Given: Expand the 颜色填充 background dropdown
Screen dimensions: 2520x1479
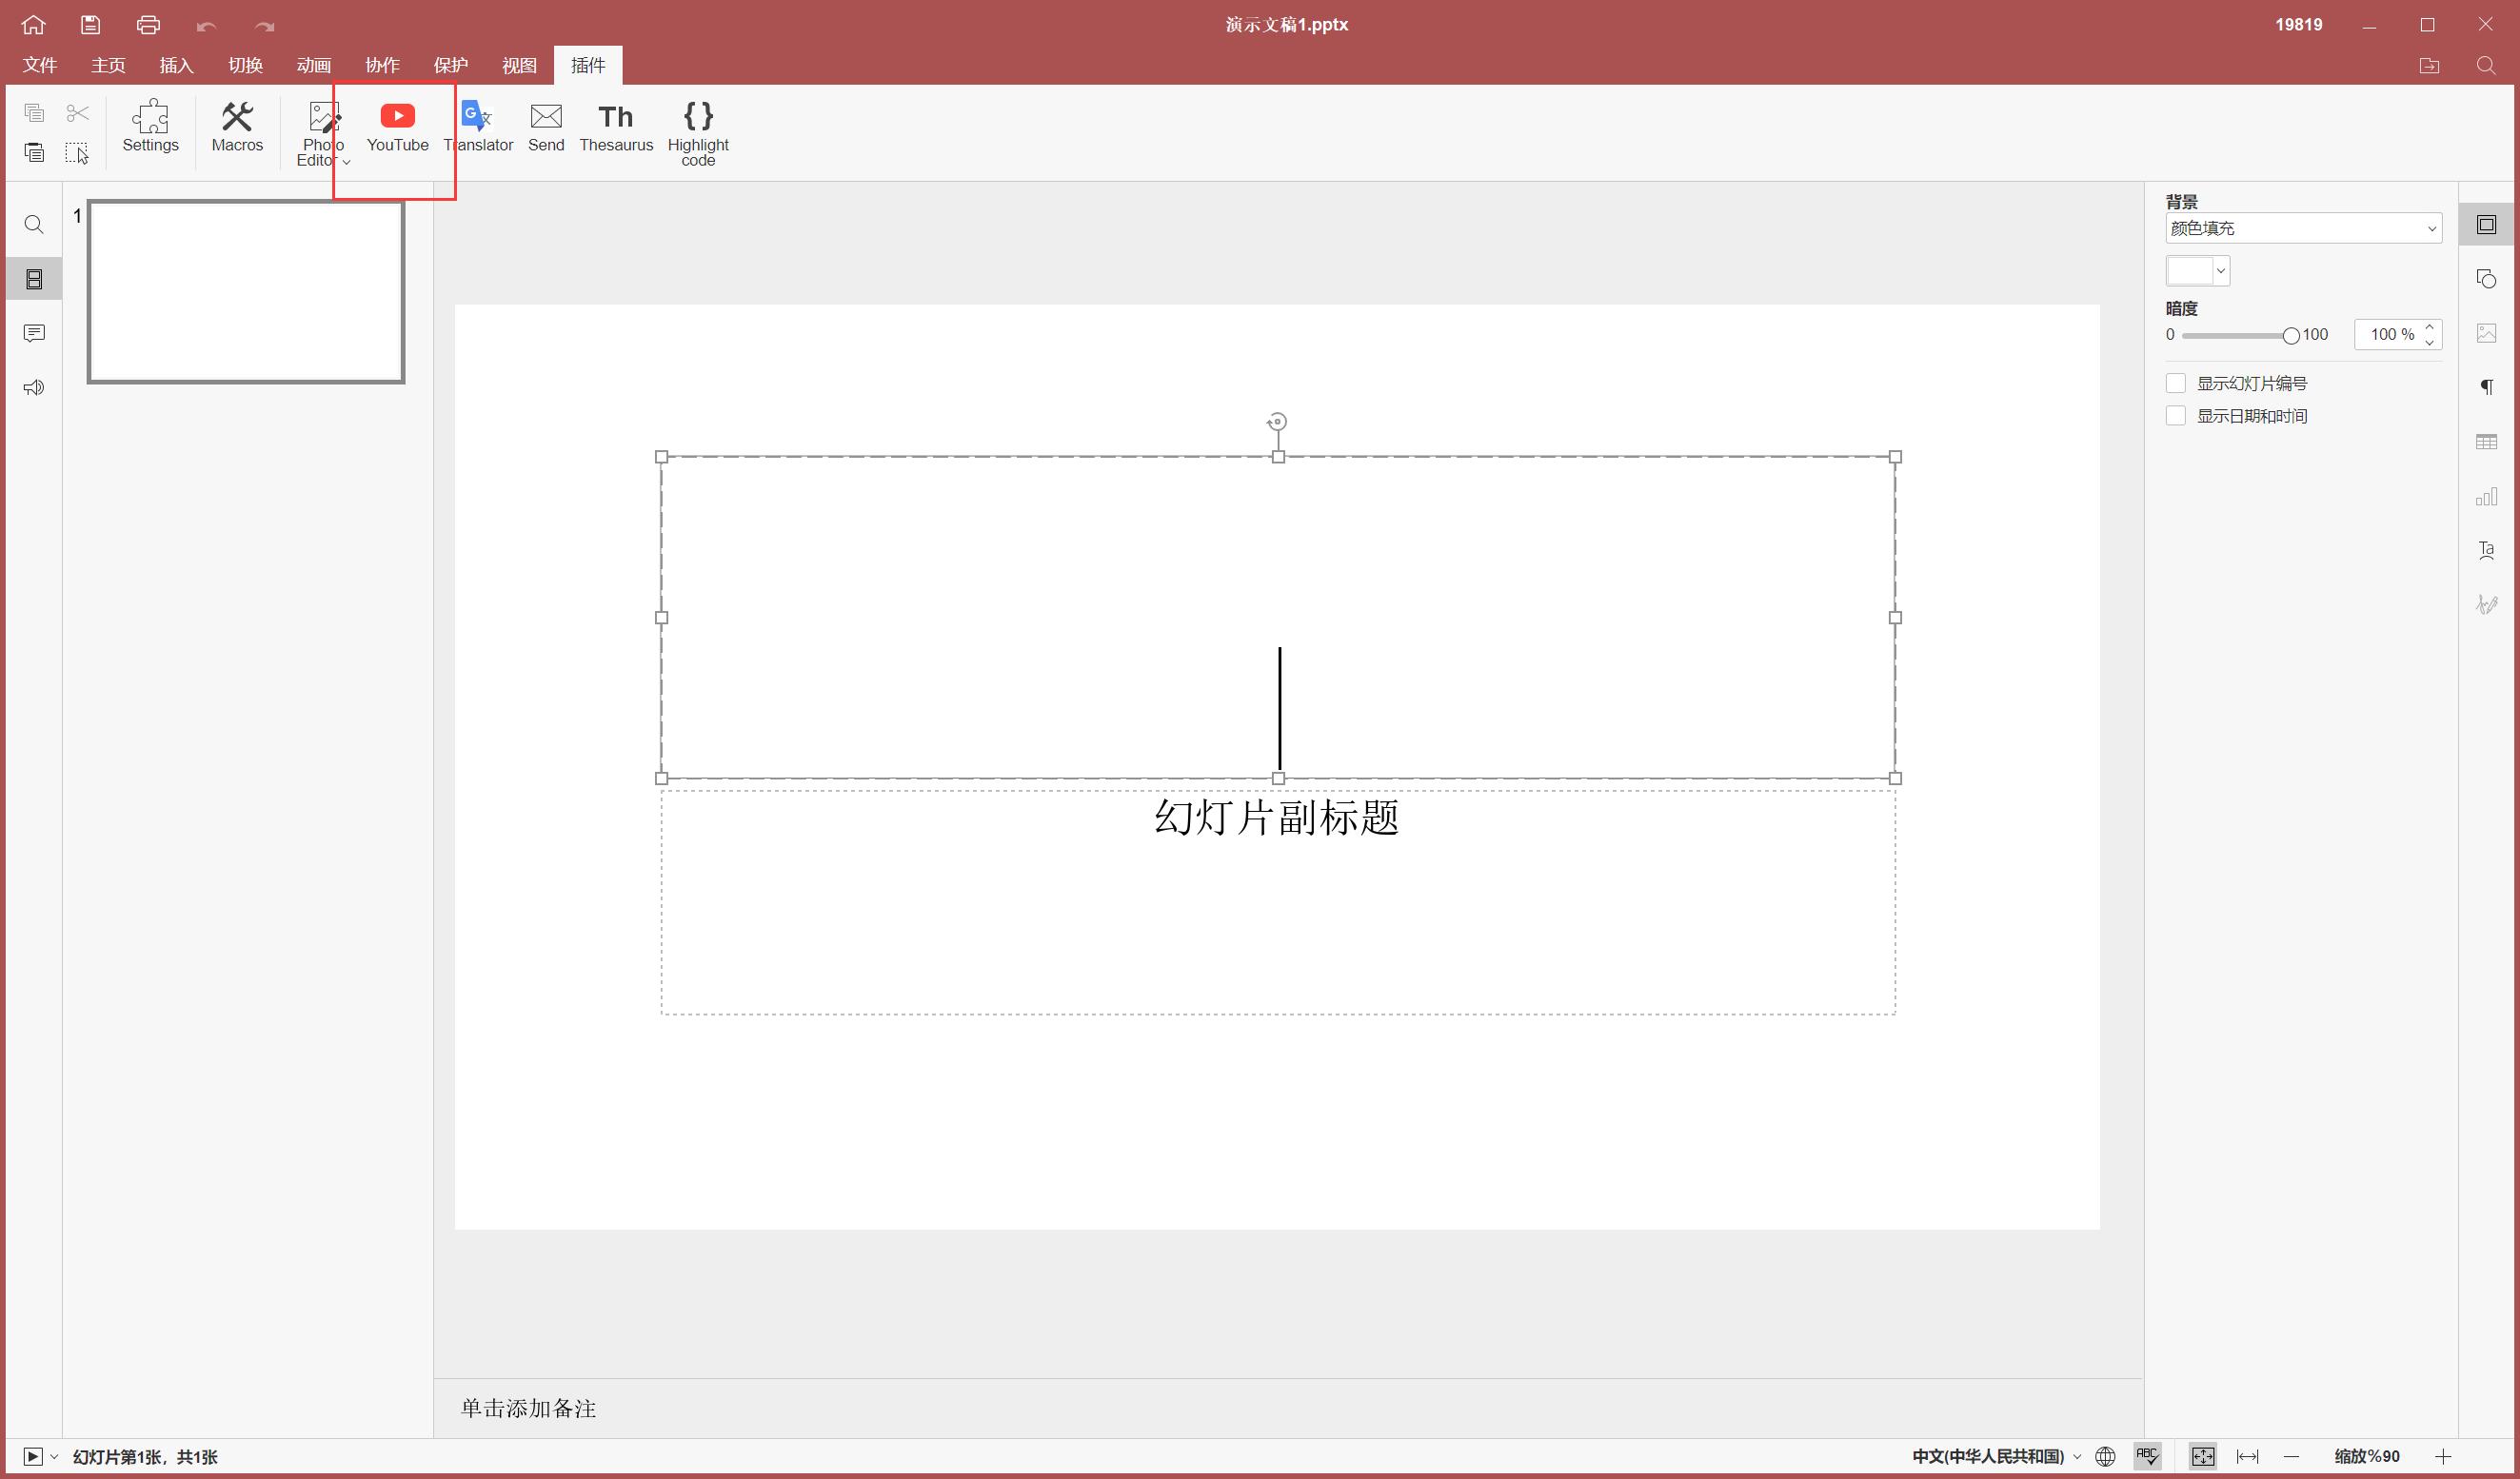Looking at the screenshot, I should pyautogui.click(x=2303, y=229).
